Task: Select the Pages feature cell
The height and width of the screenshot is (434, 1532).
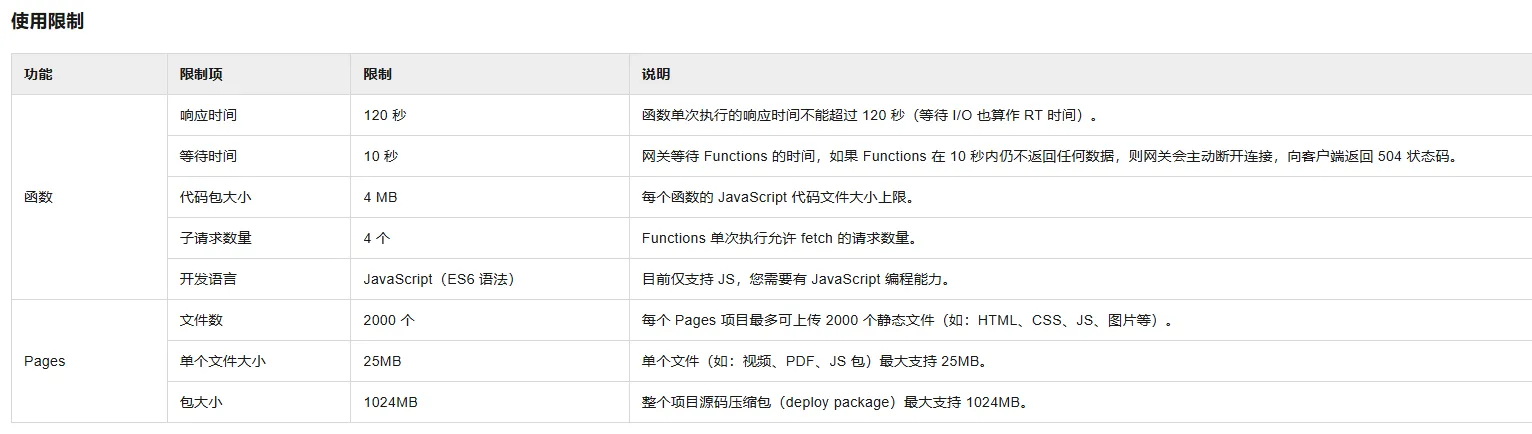Action: click(x=44, y=361)
